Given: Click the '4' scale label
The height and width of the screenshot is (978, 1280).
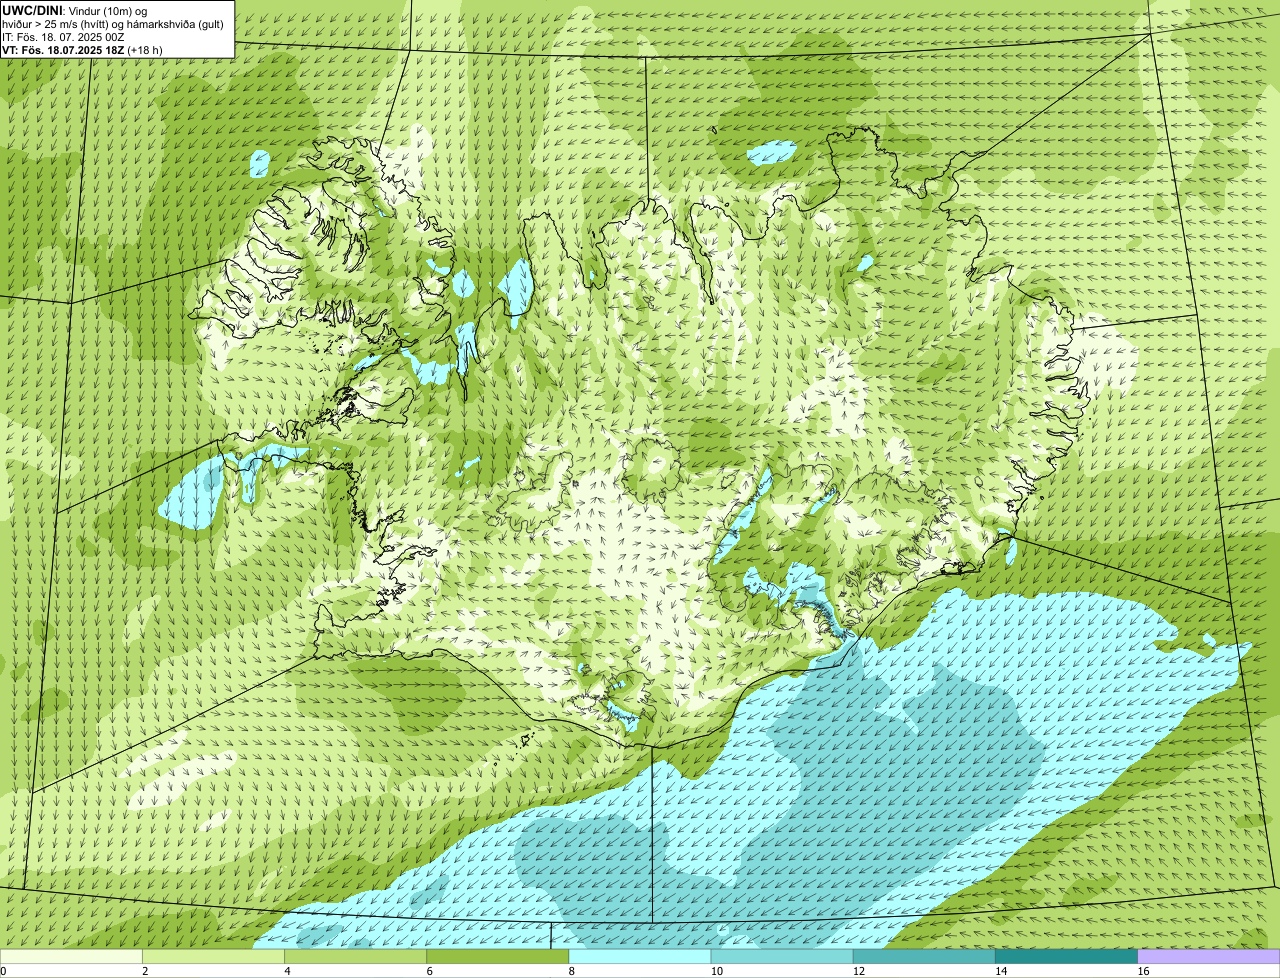Looking at the screenshot, I should [288, 971].
